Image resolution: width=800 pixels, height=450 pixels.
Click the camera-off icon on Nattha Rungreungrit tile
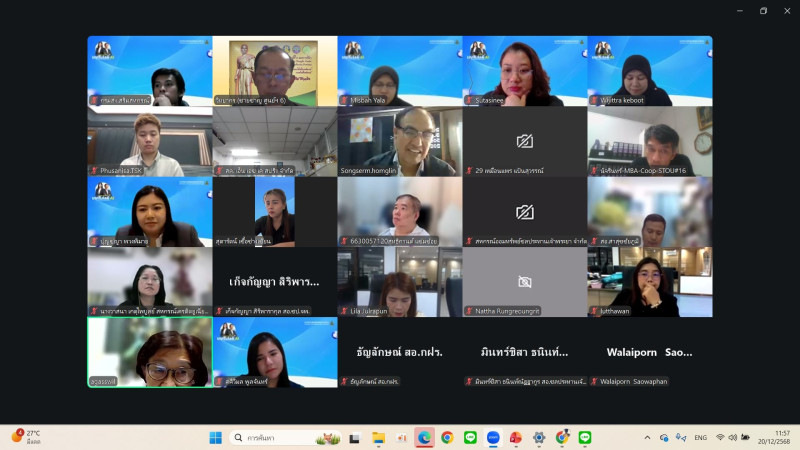coord(524,282)
